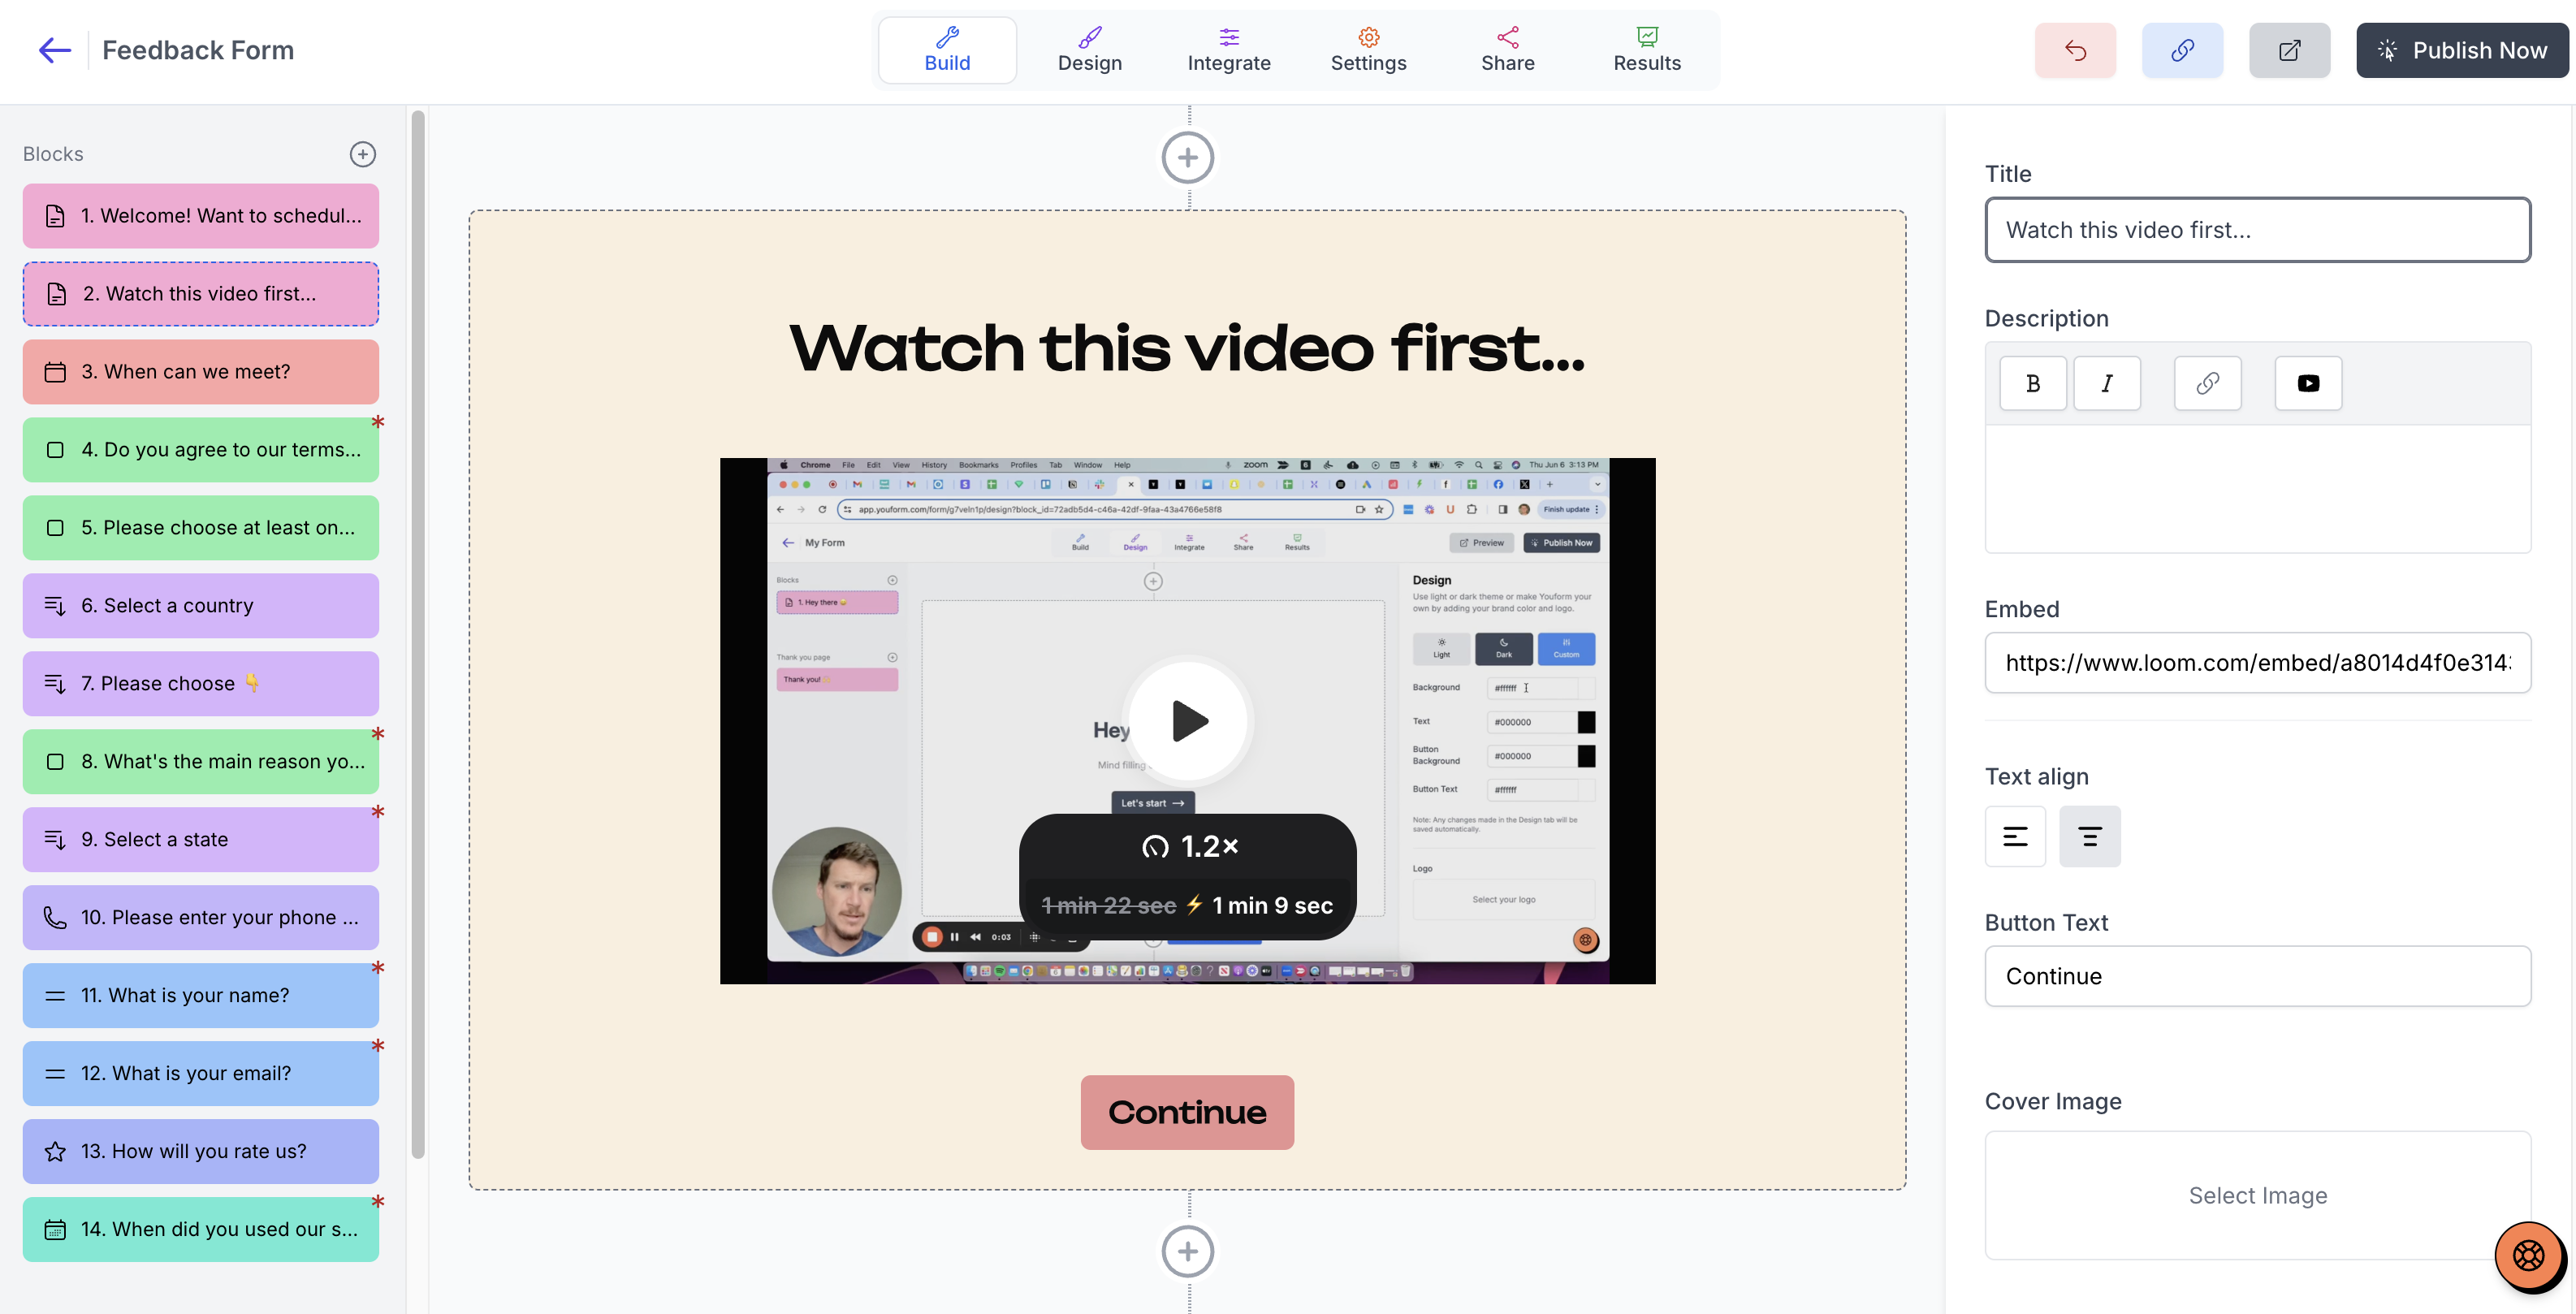Viewport: 2576px width, 1314px height.
Task: Open the Integrate tab
Action: [x=1229, y=50]
